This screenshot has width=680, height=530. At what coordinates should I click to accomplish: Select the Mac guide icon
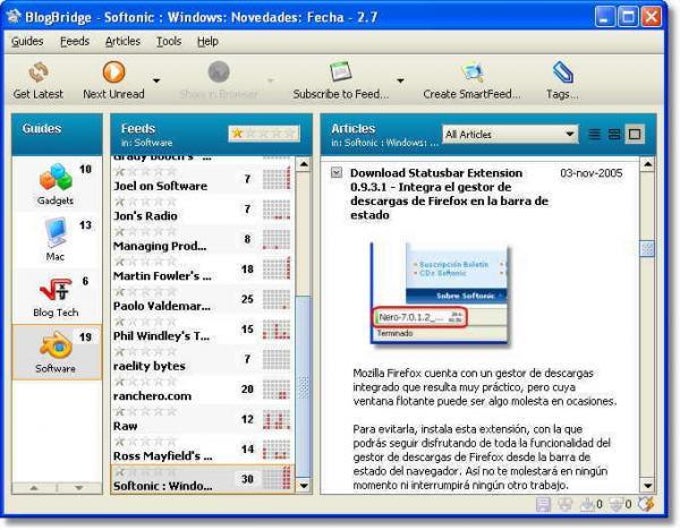pyautogui.click(x=56, y=233)
